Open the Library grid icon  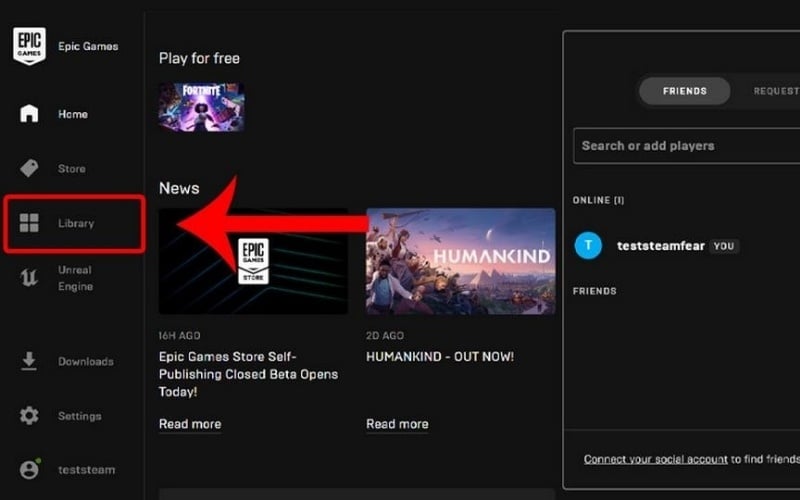pos(29,223)
